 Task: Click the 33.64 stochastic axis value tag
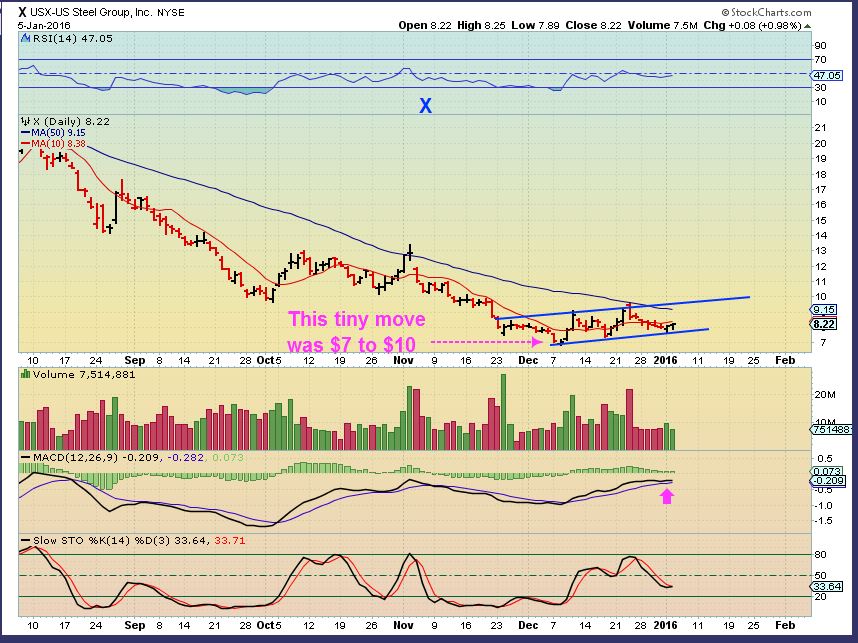(826, 587)
